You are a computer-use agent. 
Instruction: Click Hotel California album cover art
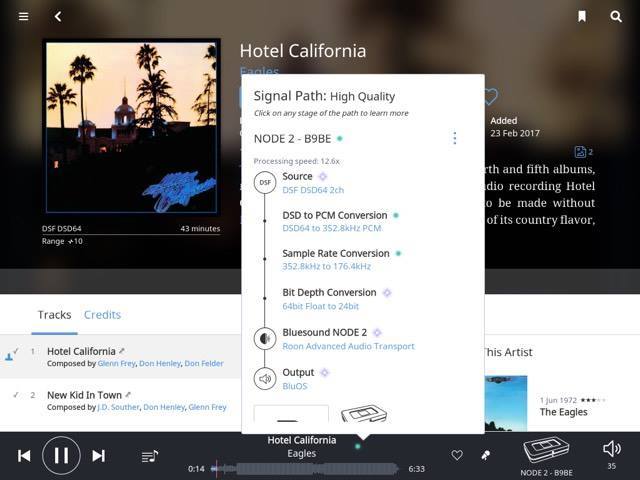point(131,128)
